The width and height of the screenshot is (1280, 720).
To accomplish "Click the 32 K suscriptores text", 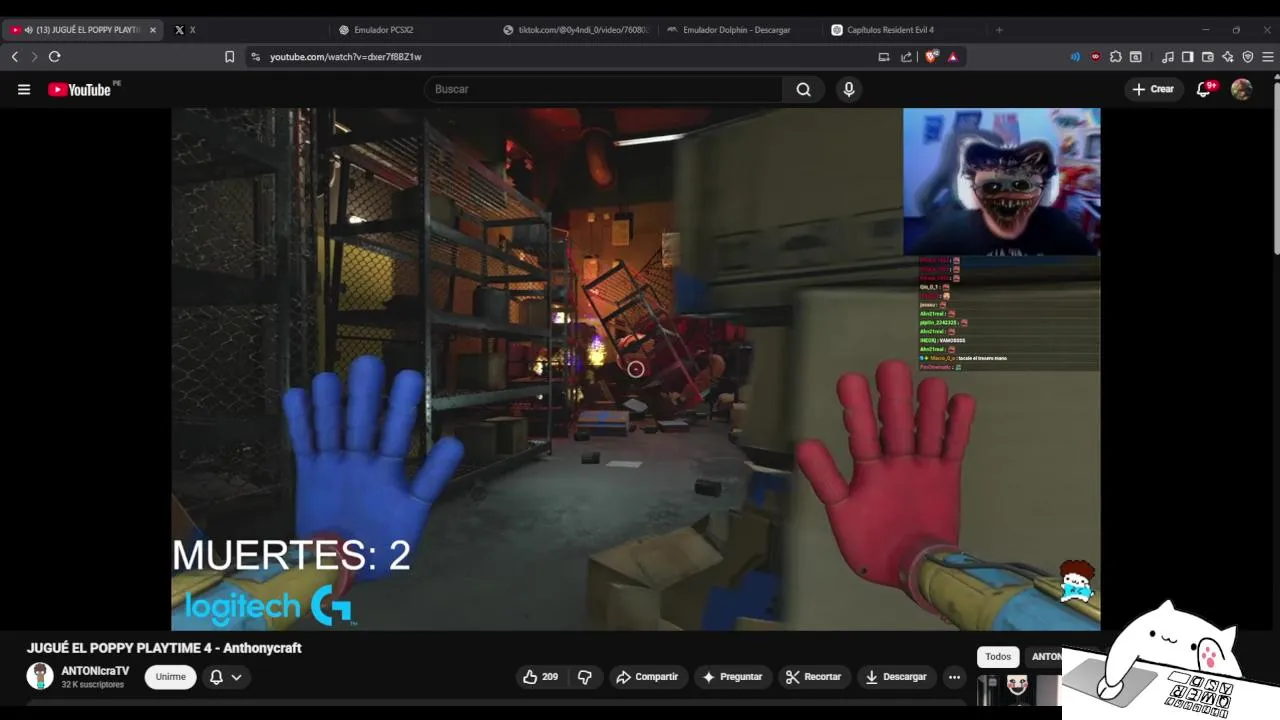I will [x=93, y=685].
